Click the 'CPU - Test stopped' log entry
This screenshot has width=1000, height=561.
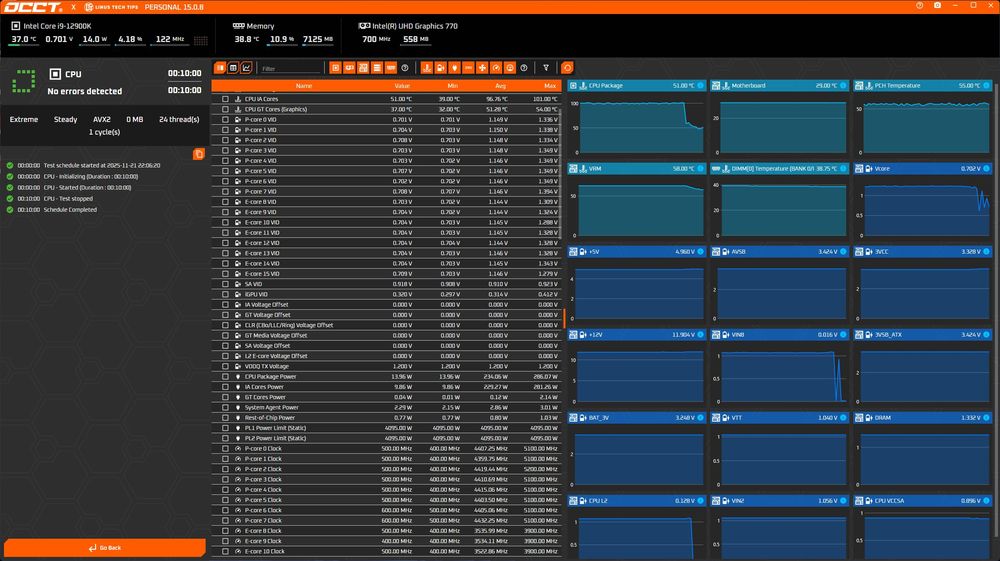[x=68, y=198]
